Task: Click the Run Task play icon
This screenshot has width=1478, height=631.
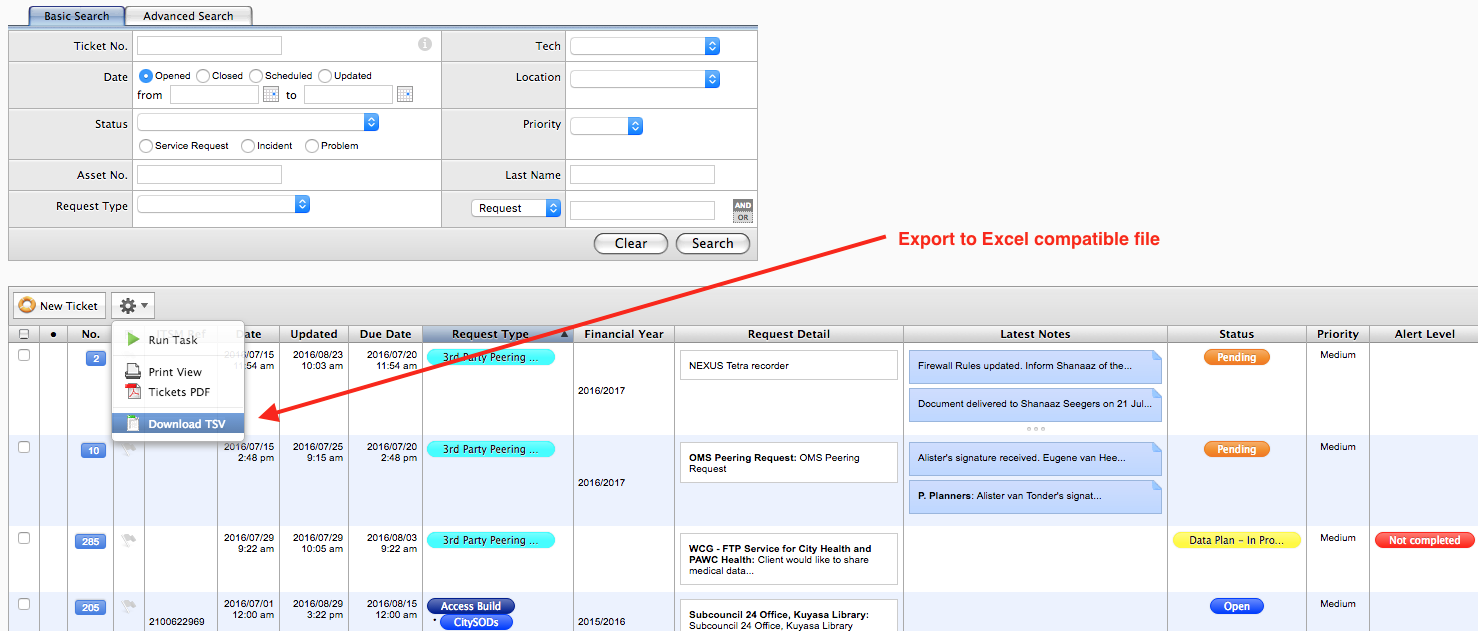Action: (x=133, y=340)
